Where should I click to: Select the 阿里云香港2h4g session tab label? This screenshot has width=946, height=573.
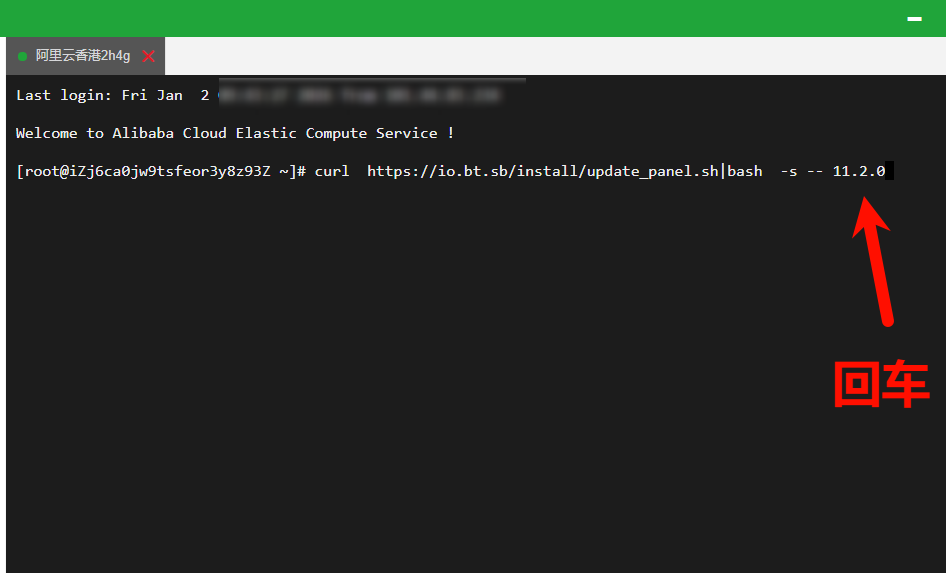click(83, 56)
